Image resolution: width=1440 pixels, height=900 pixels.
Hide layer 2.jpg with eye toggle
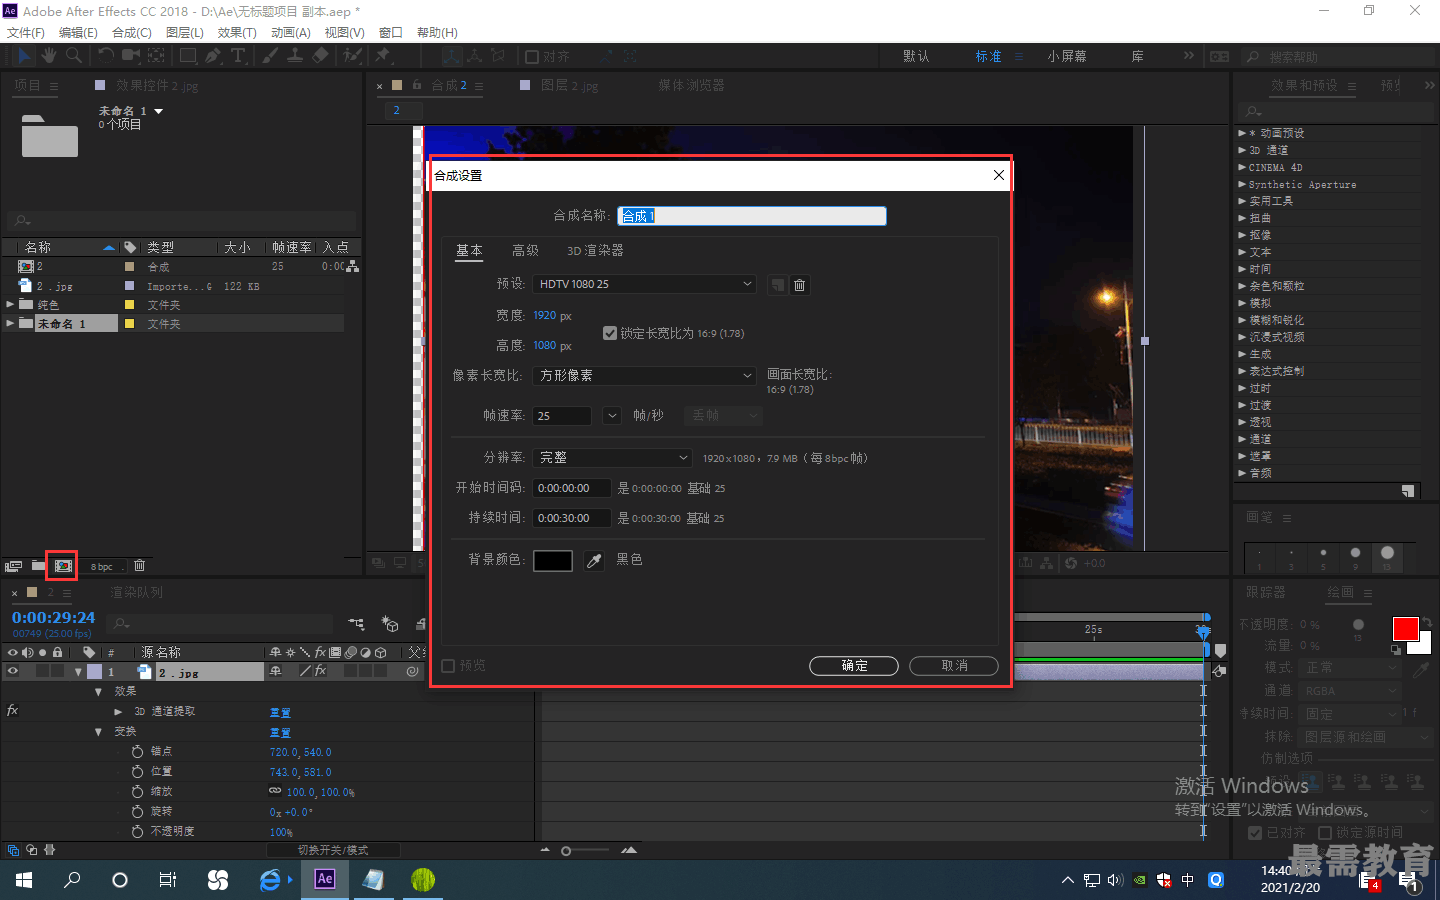click(13, 672)
